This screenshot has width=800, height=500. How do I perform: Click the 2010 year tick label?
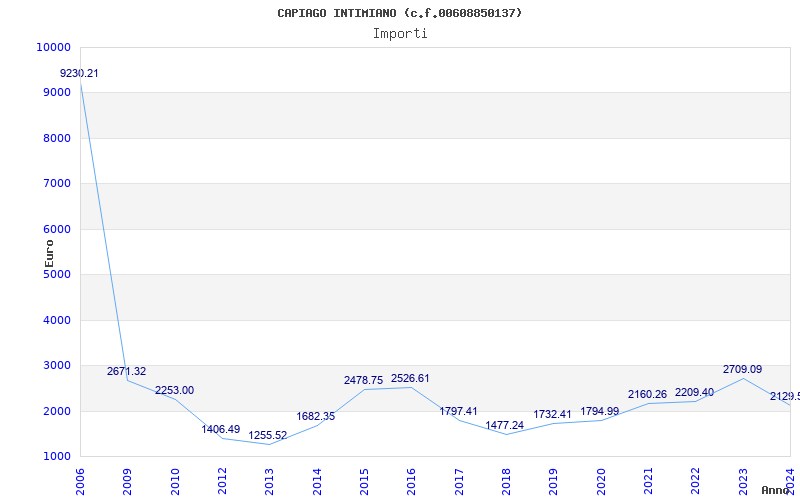coord(174,481)
